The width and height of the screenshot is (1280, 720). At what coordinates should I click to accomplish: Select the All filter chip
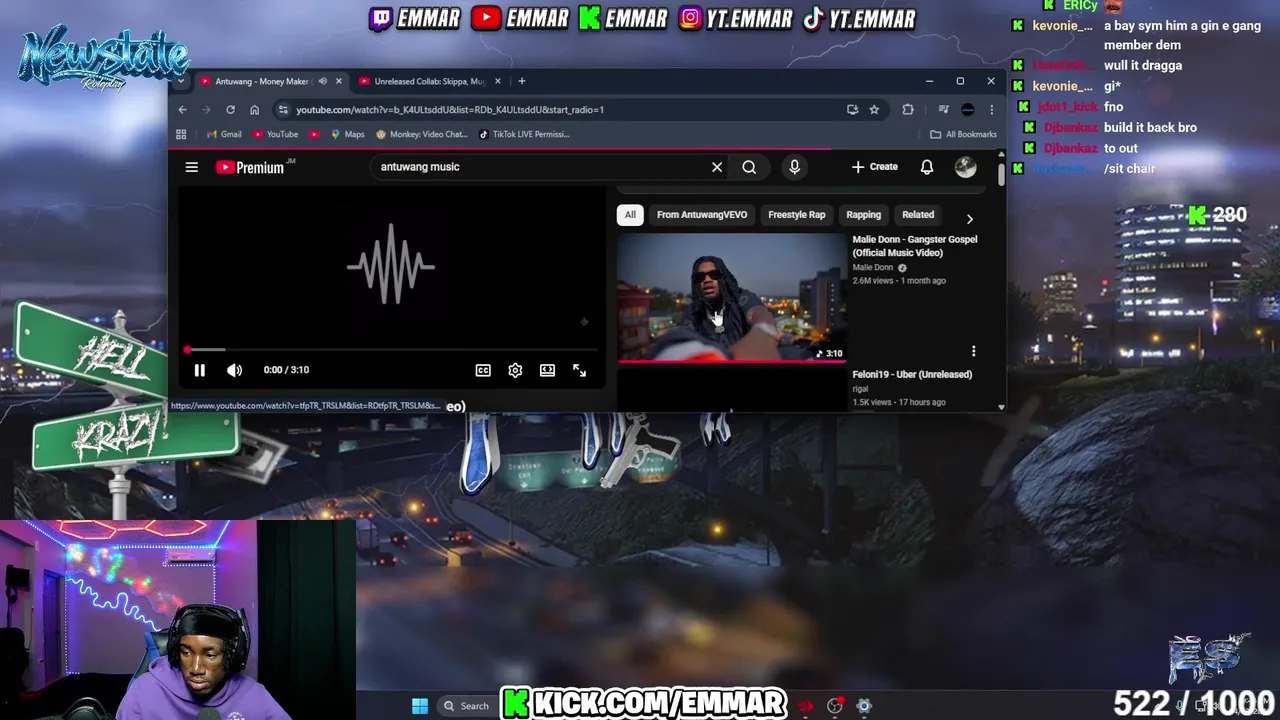click(x=630, y=215)
